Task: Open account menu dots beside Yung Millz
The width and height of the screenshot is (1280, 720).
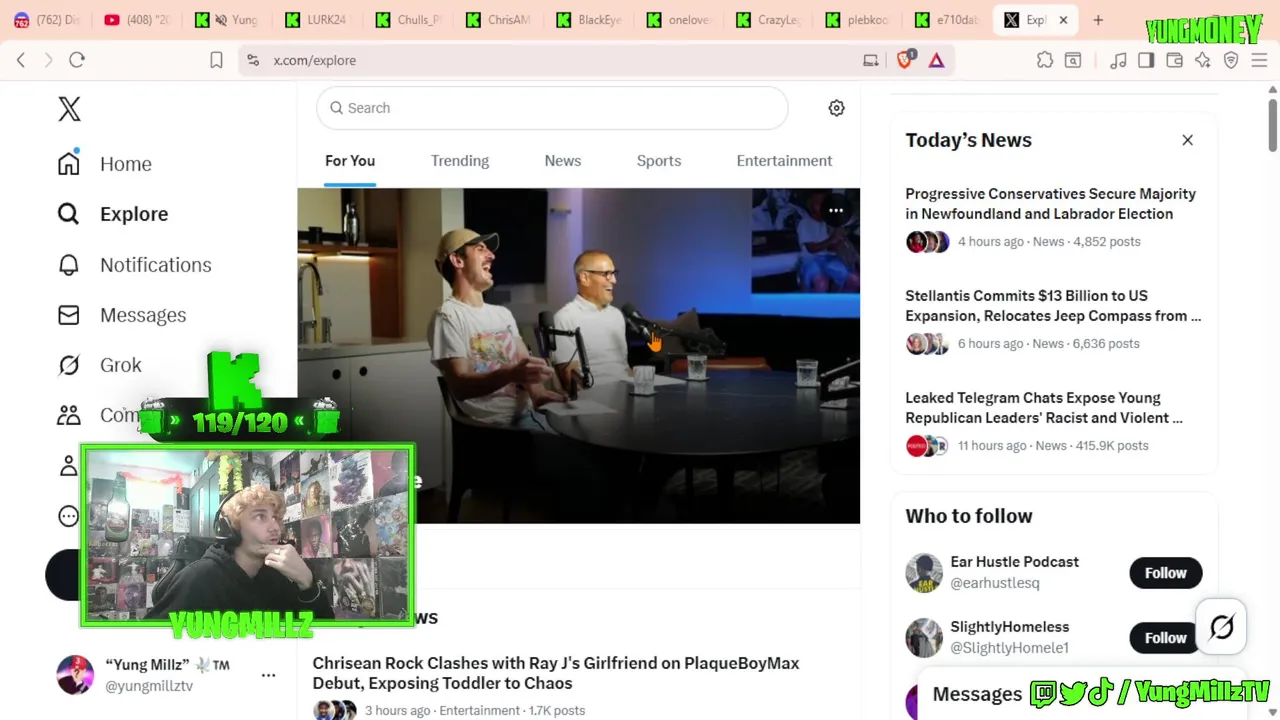Action: point(268,675)
